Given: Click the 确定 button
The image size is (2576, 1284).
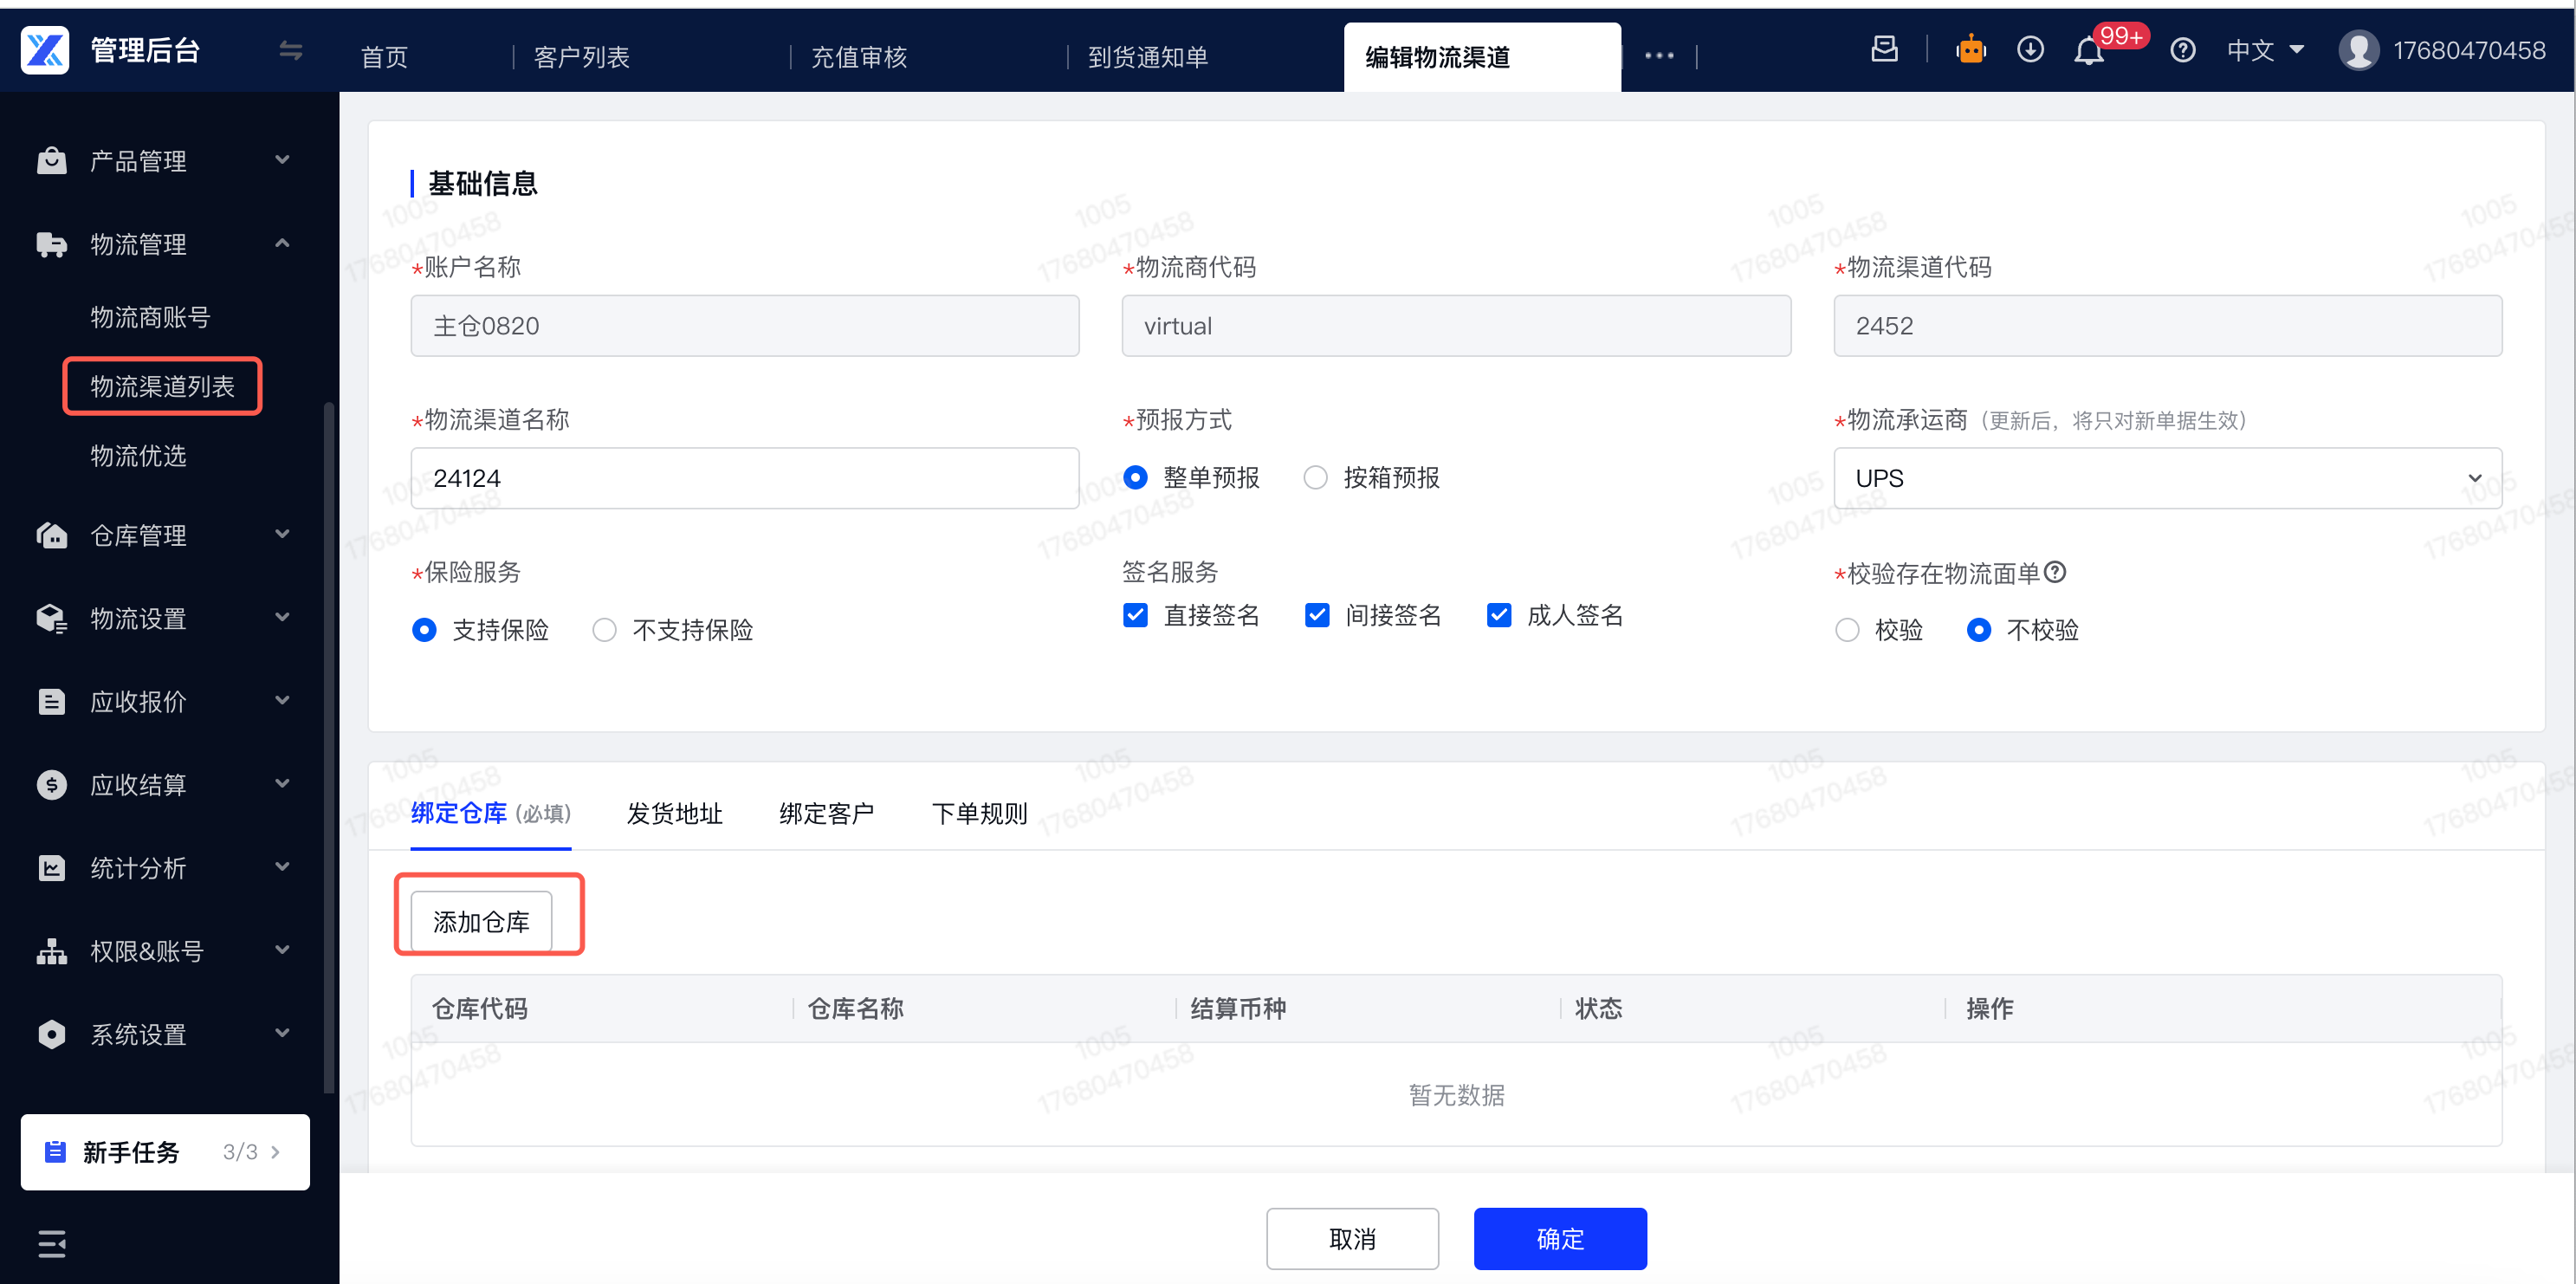Looking at the screenshot, I should (x=1560, y=1239).
